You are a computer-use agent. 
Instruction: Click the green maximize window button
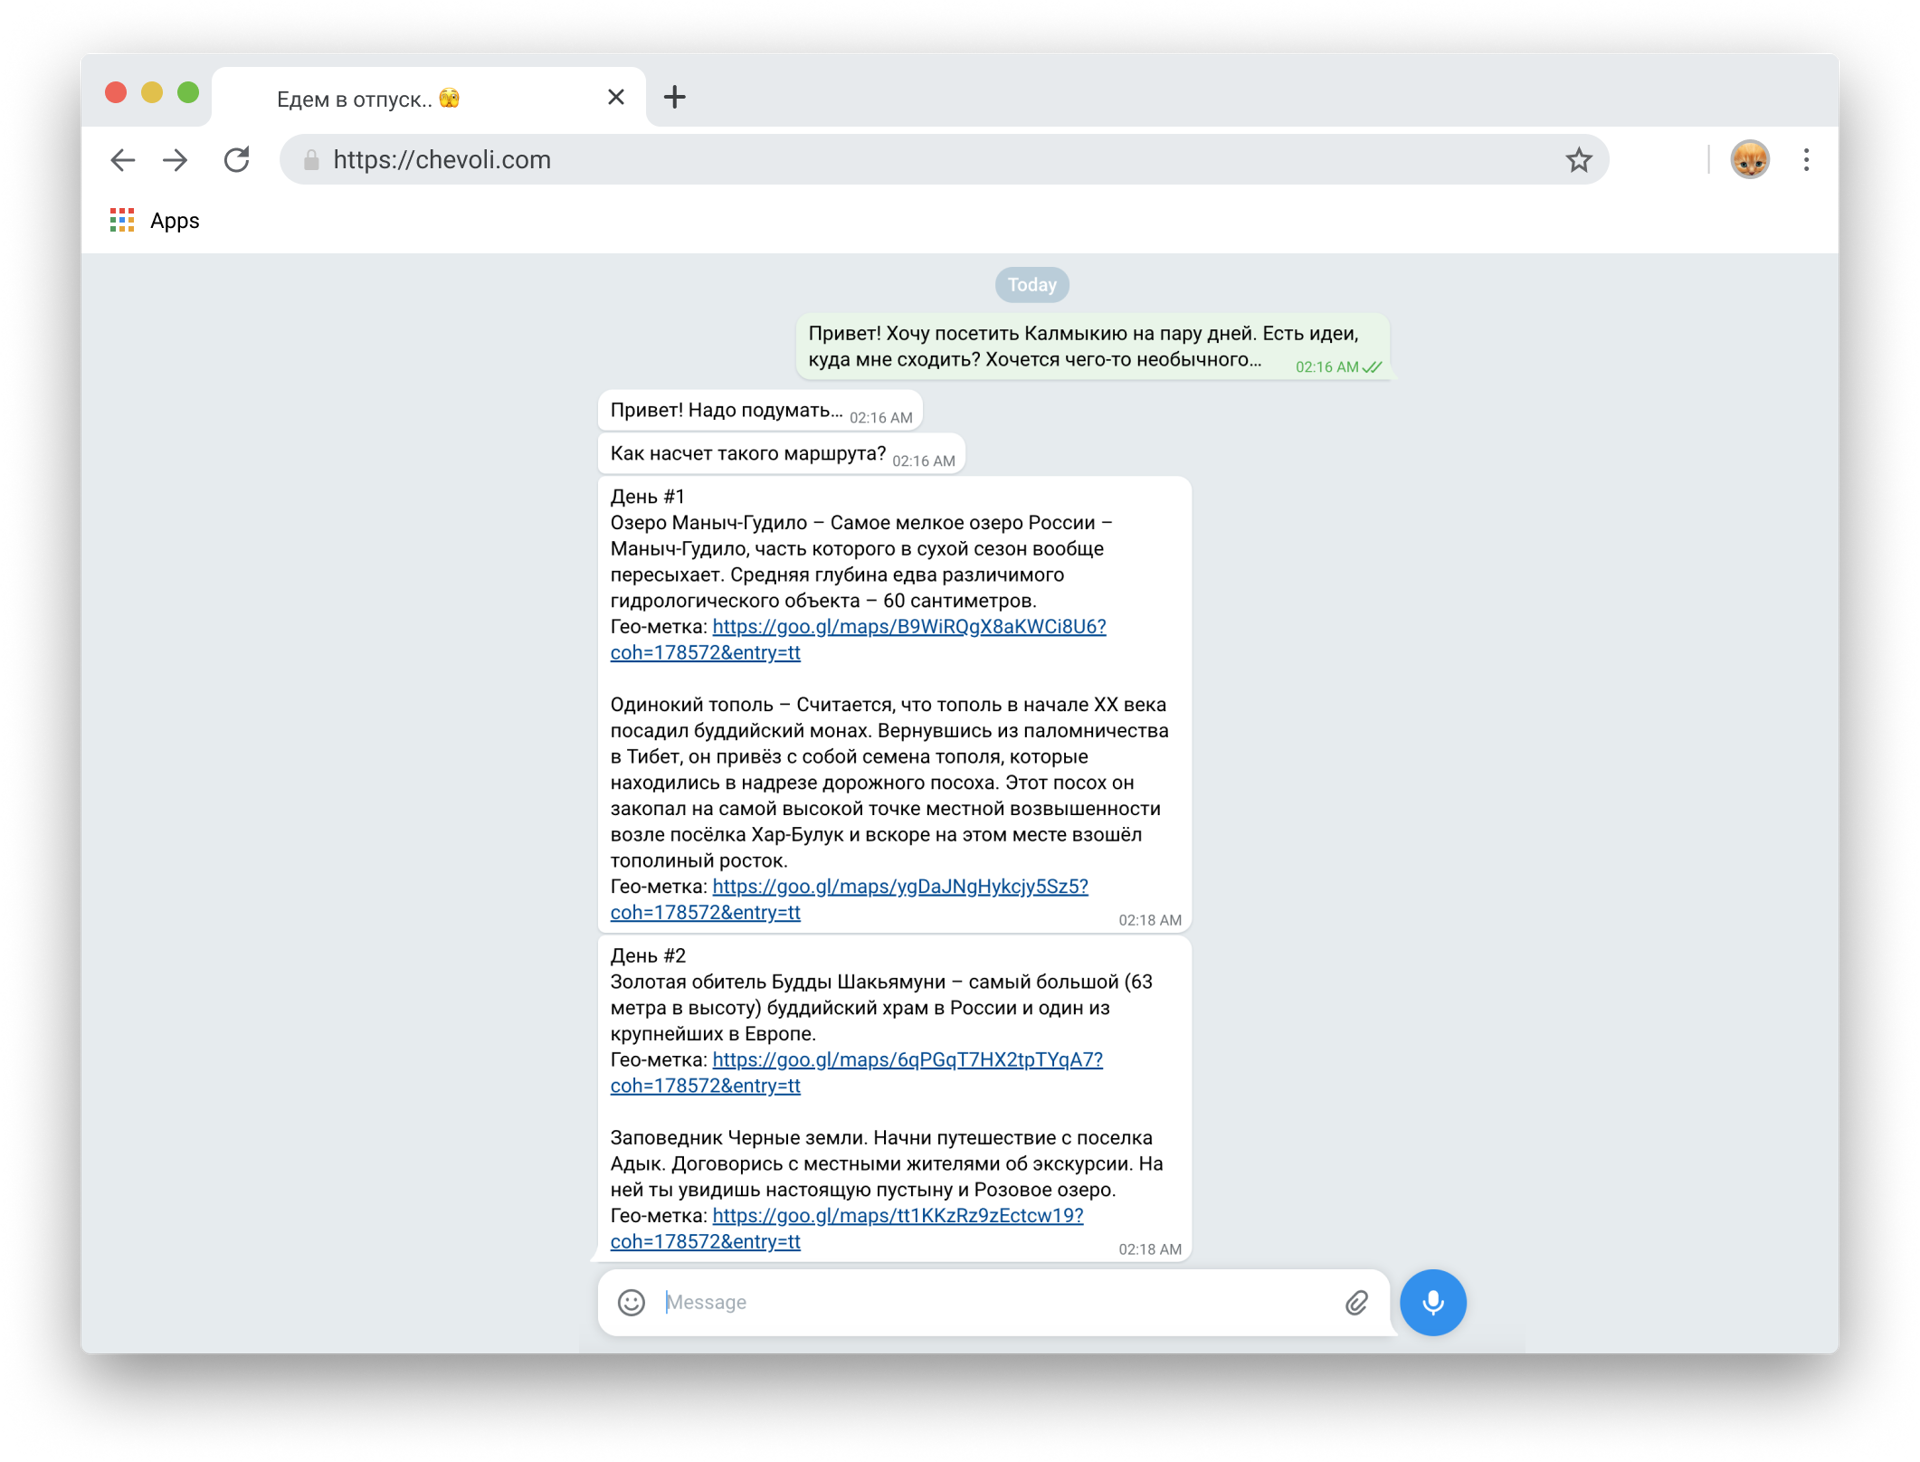click(188, 93)
